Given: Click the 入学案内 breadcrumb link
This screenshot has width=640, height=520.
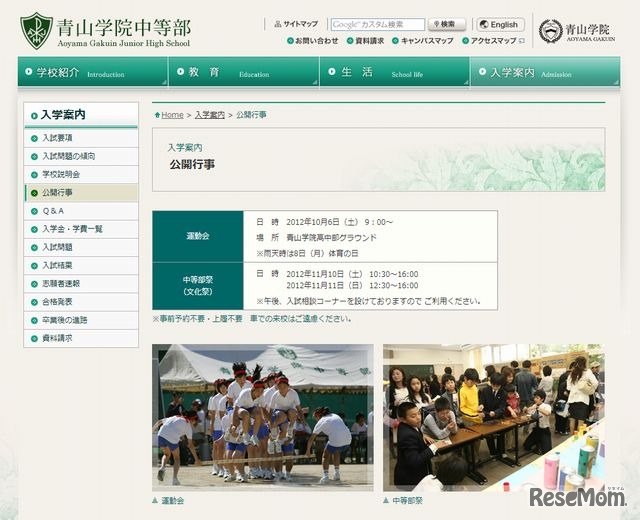Looking at the screenshot, I should point(209,115).
